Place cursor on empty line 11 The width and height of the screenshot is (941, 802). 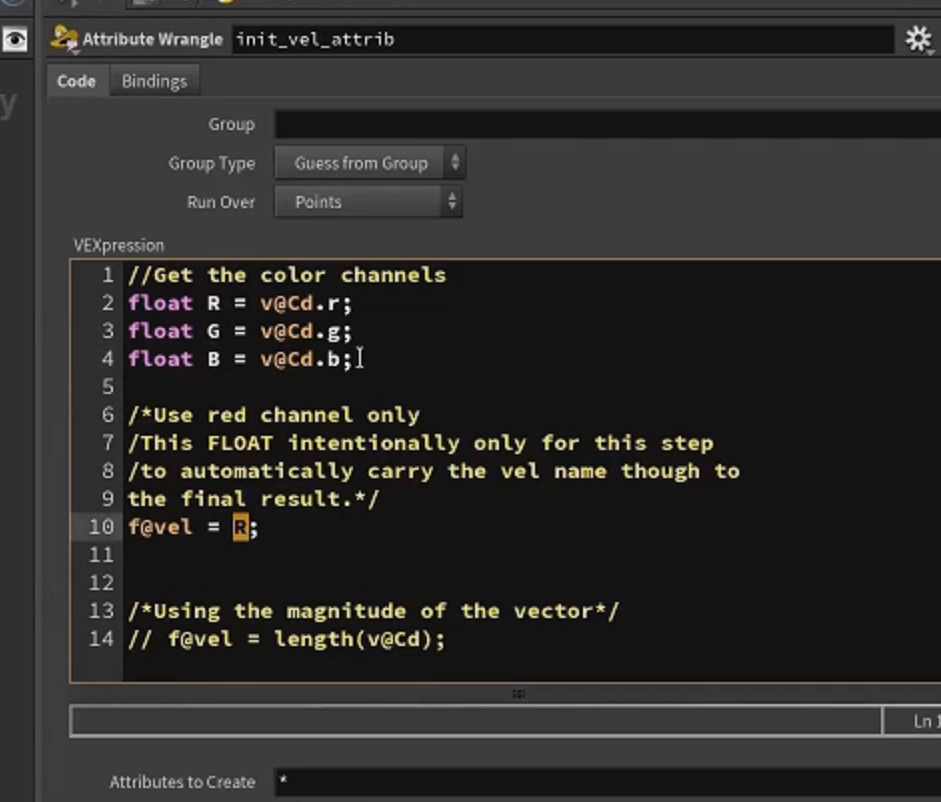click(x=528, y=555)
